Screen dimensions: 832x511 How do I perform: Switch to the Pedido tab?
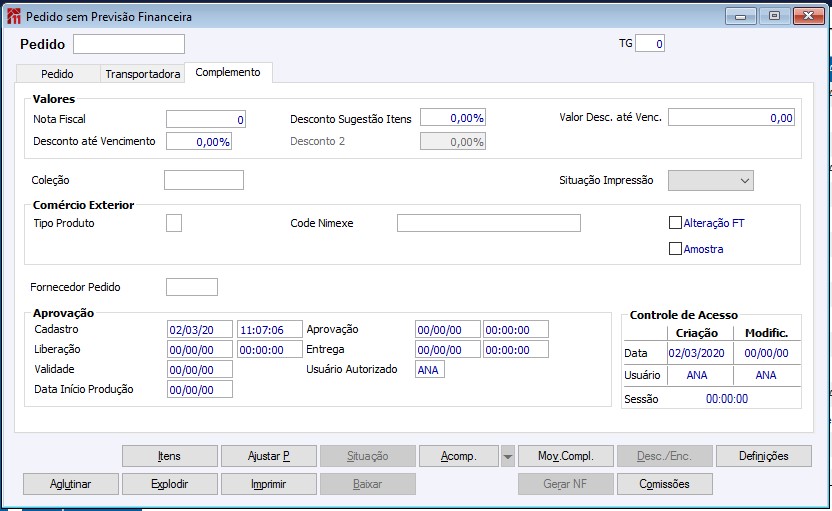click(58, 74)
